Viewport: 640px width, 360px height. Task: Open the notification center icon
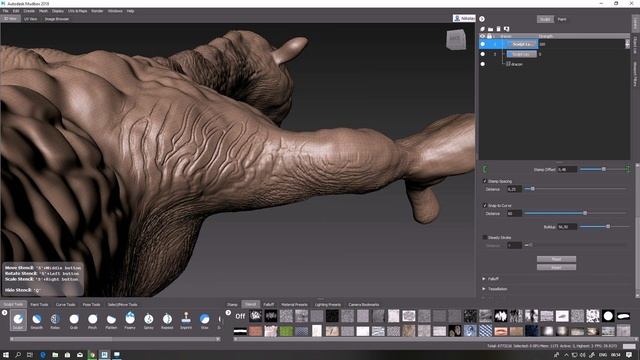629,355
